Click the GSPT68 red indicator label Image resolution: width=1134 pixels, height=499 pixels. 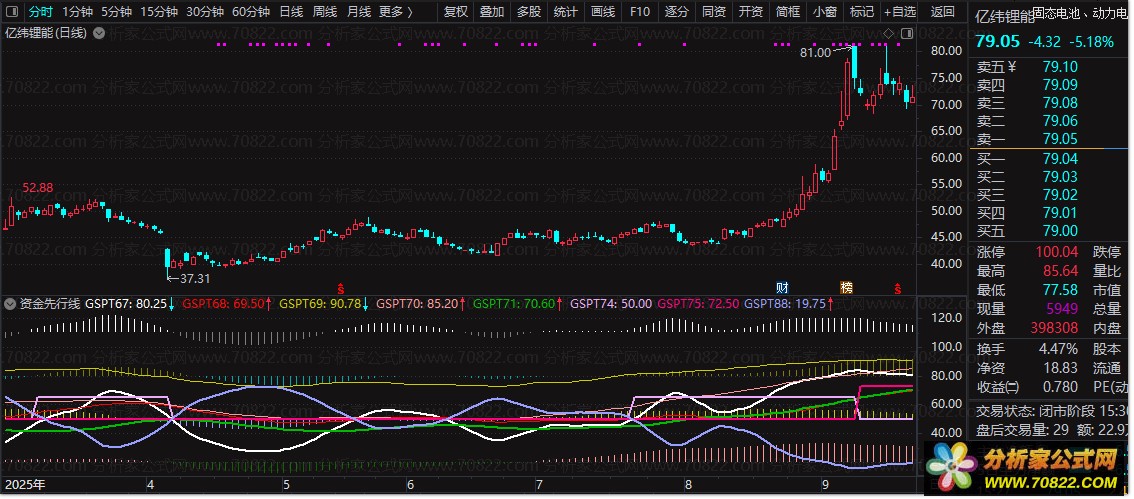point(227,303)
